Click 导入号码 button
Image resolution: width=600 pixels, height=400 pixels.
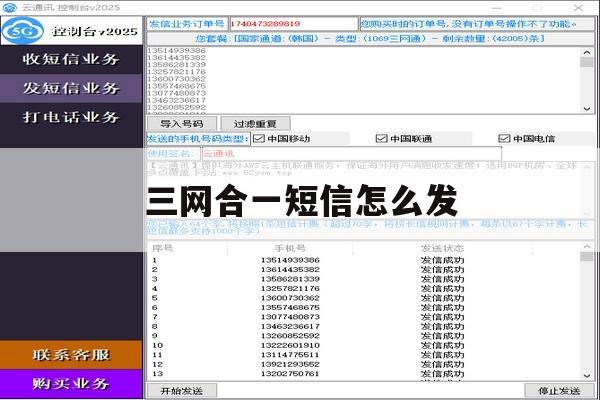182,124
